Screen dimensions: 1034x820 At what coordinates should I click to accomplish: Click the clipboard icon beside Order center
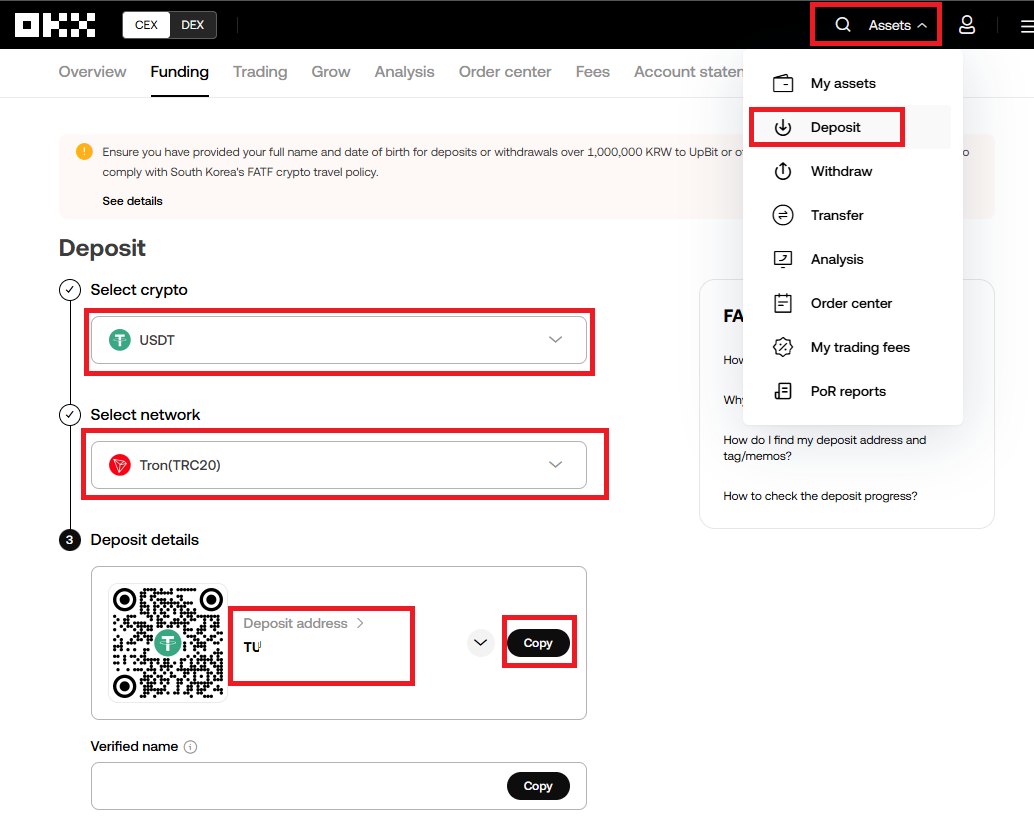coord(783,303)
